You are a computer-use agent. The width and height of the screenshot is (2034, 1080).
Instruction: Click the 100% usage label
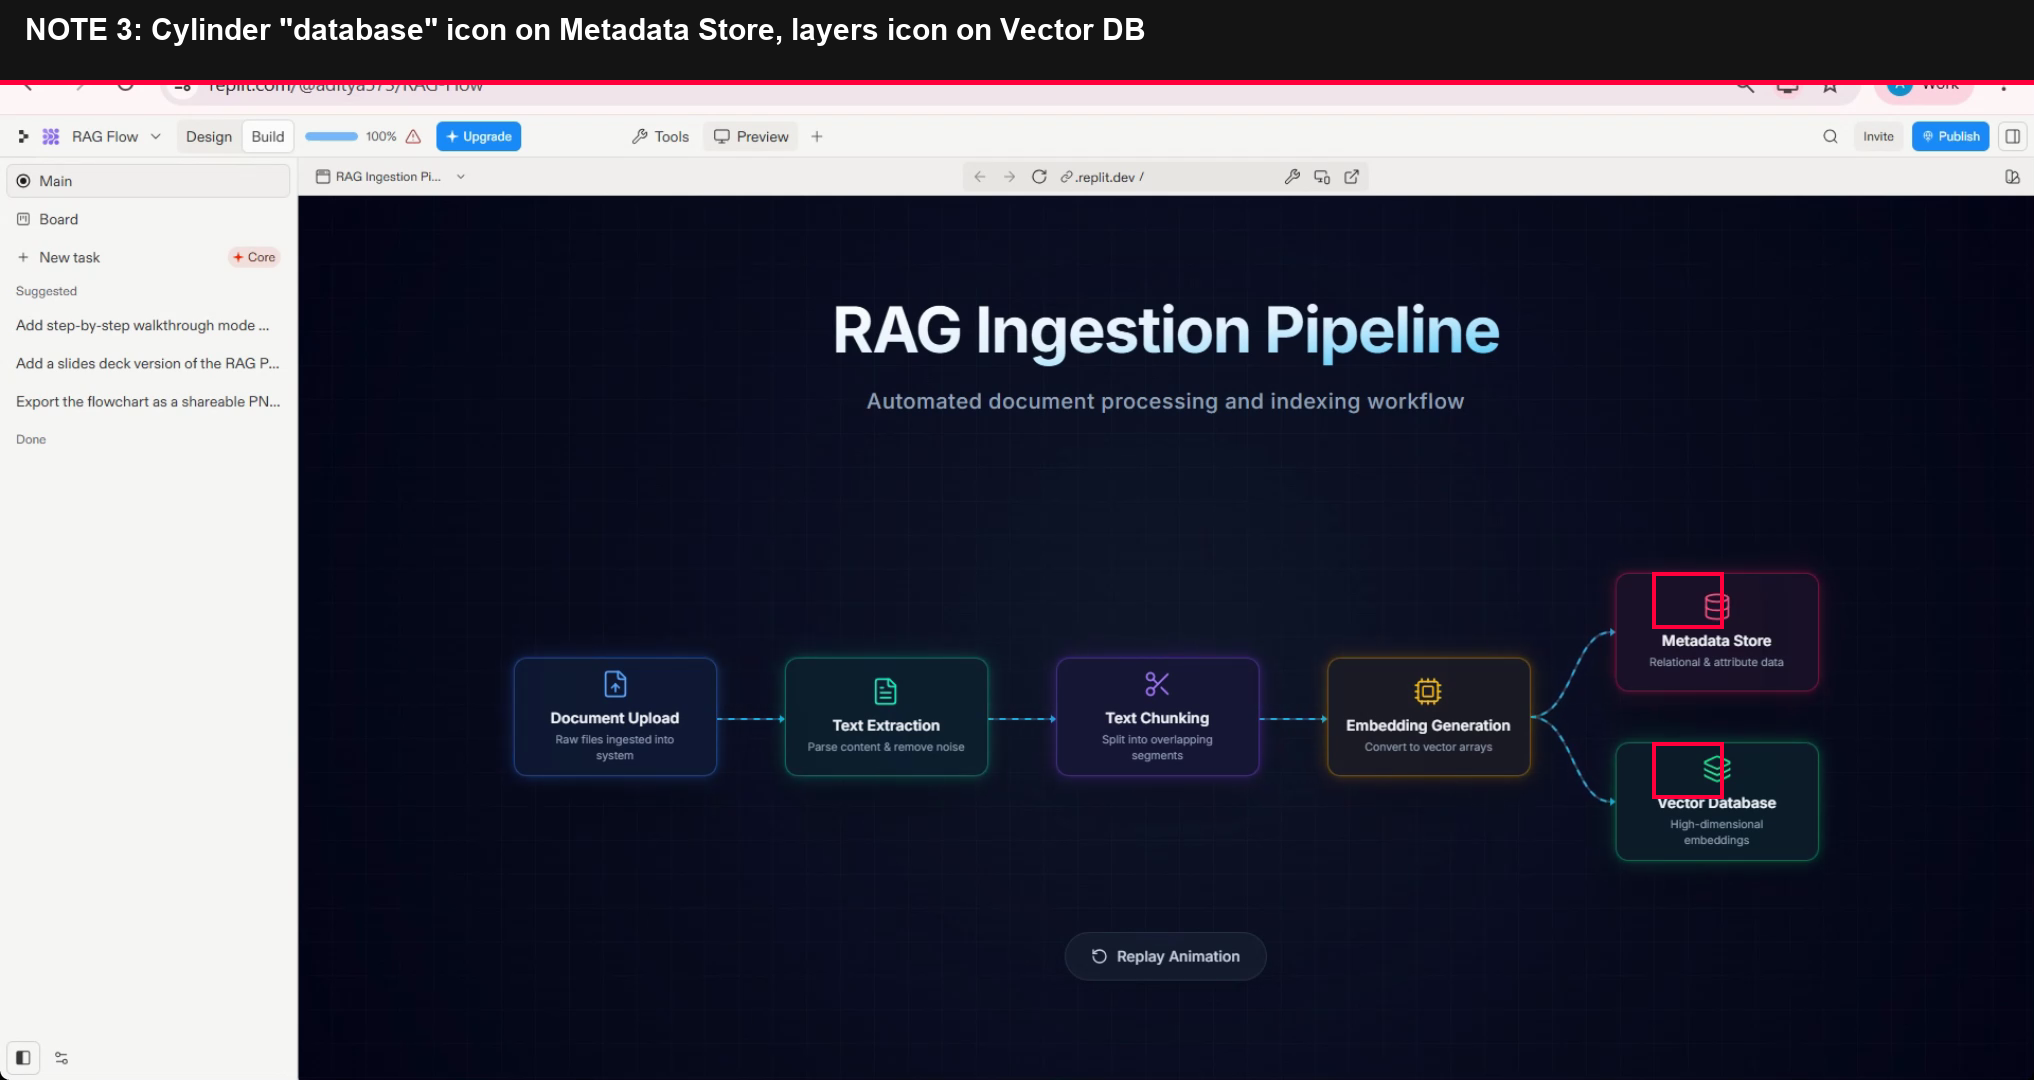[381, 137]
